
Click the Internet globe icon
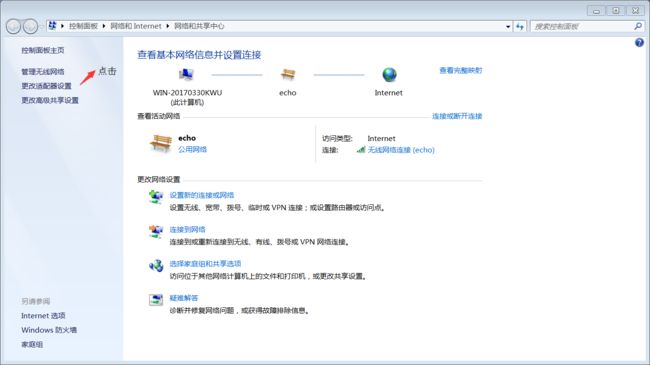(x=389, y=75)
